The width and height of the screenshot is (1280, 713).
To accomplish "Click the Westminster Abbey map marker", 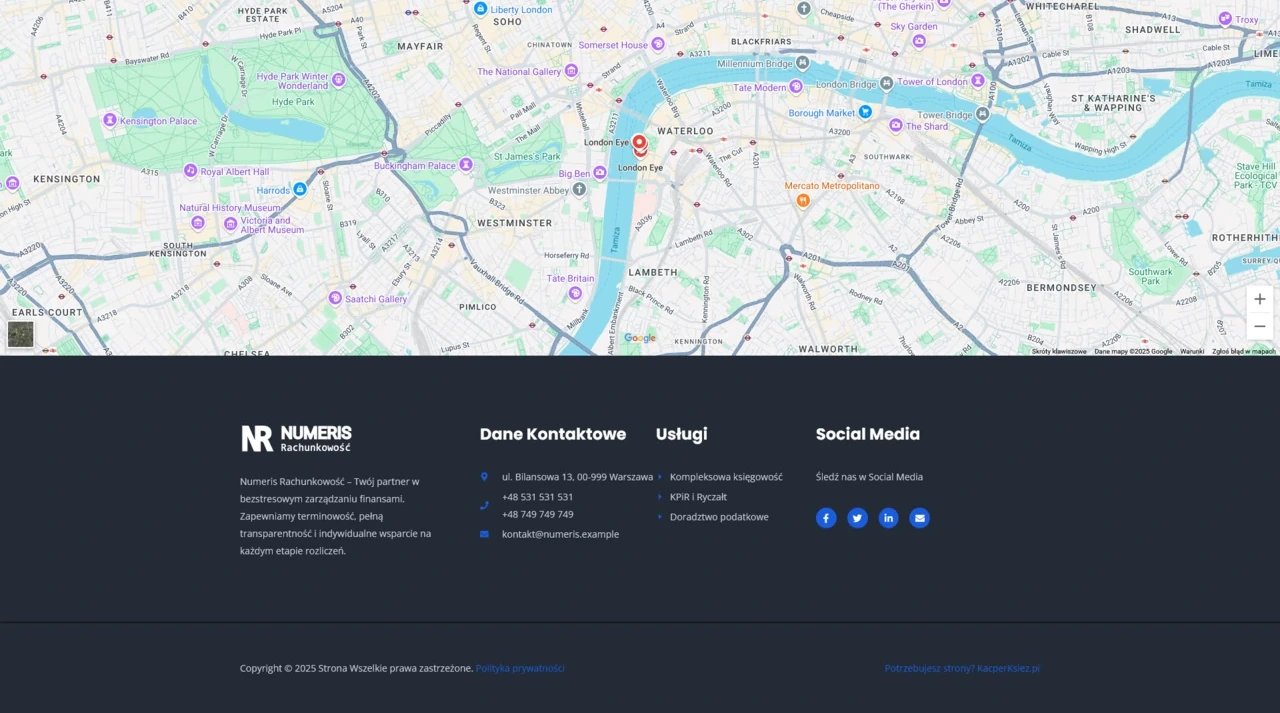I will tap(579, 189).
